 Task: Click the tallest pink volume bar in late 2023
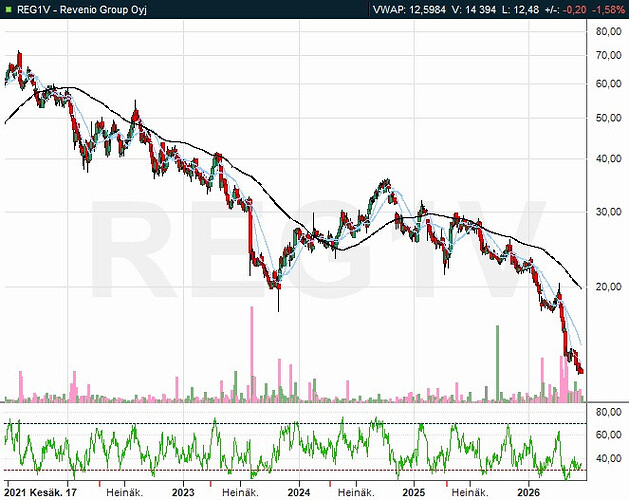coord(252,354)
